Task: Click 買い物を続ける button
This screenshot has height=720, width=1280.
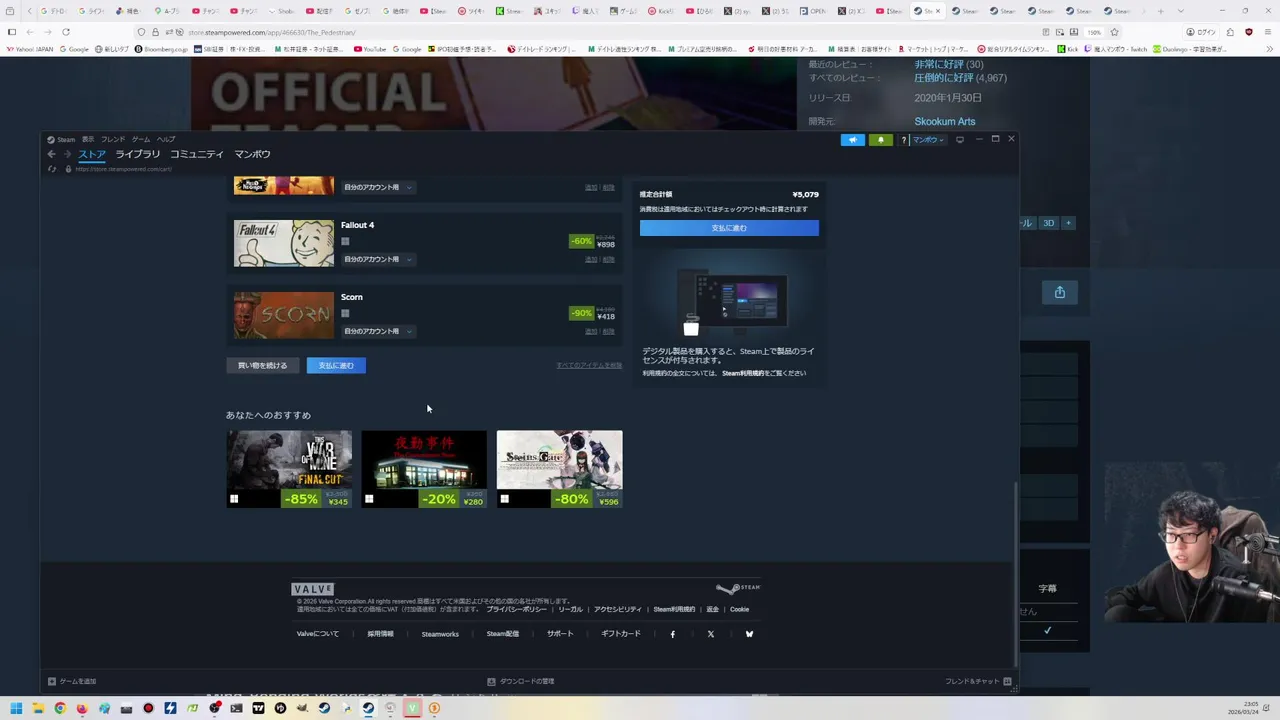Action: click(262, 366)
